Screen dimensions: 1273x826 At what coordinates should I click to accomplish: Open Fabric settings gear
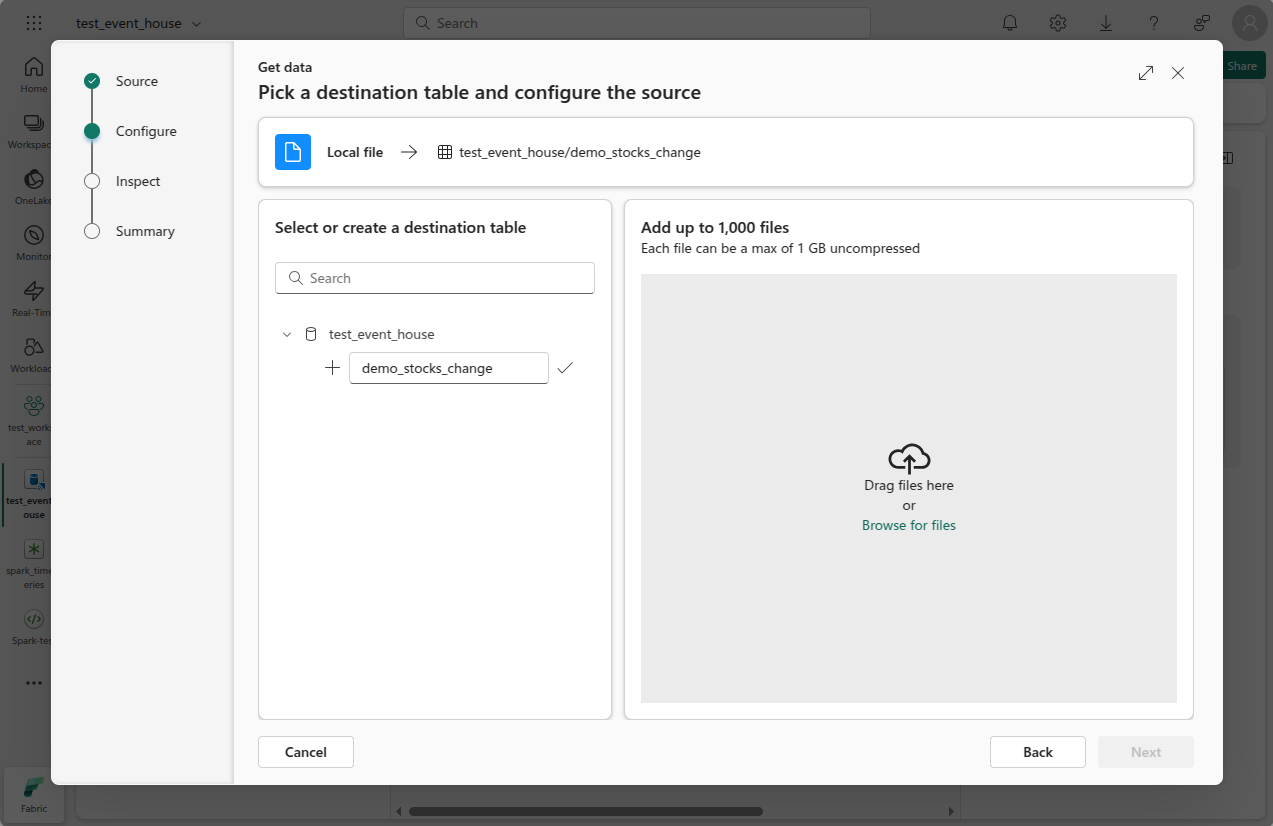1057,22
